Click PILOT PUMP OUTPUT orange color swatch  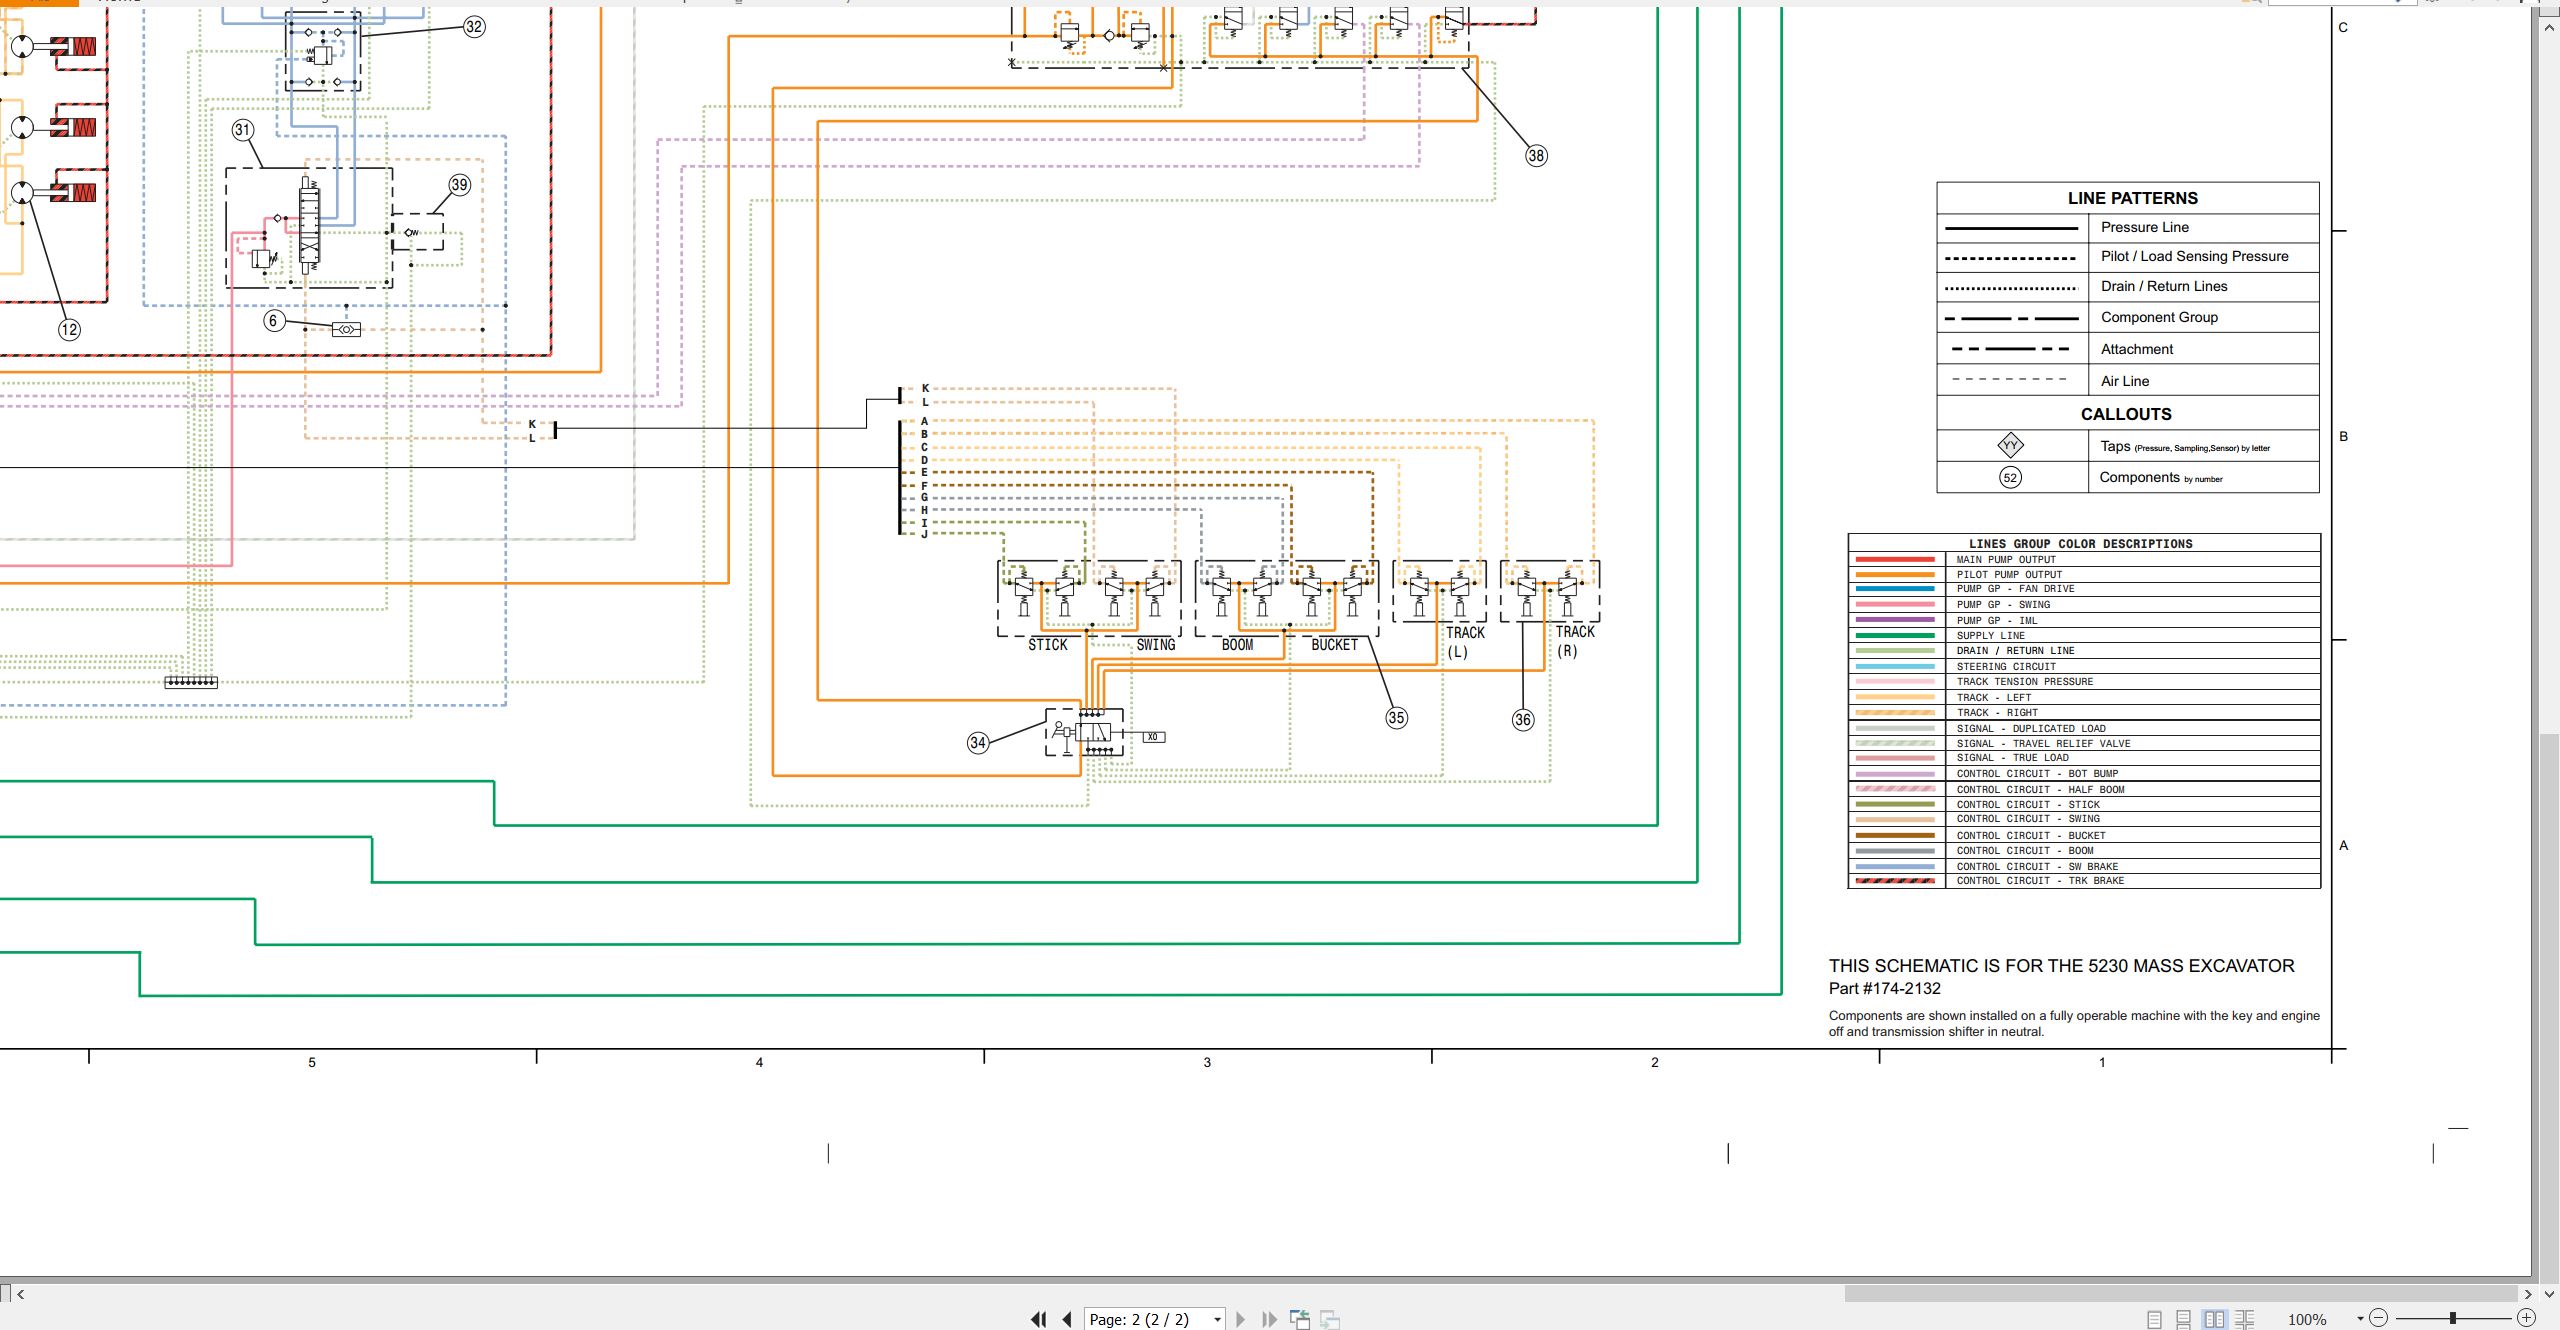point(1895,575)
